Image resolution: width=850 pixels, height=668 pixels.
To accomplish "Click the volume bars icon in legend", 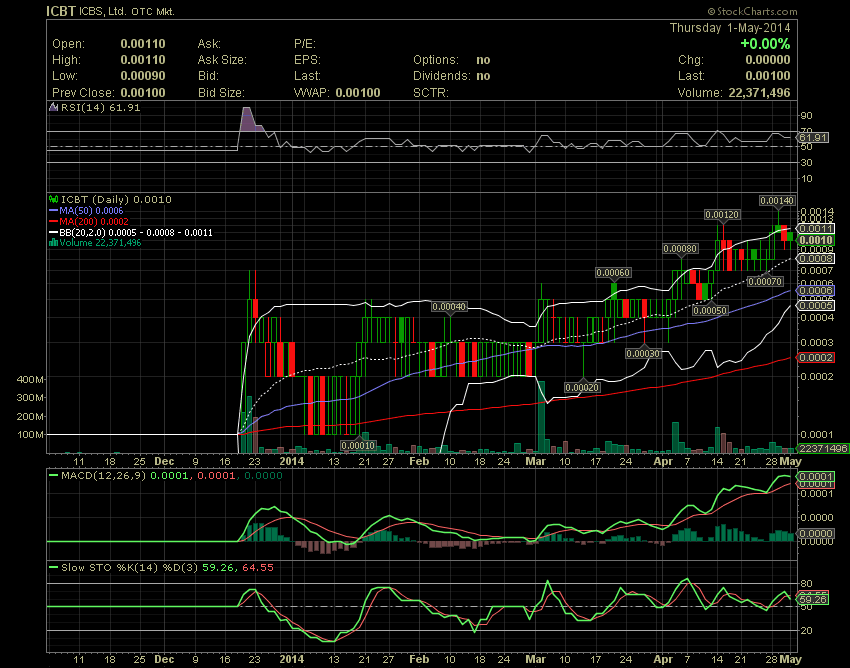I will (x=53, y=242).
